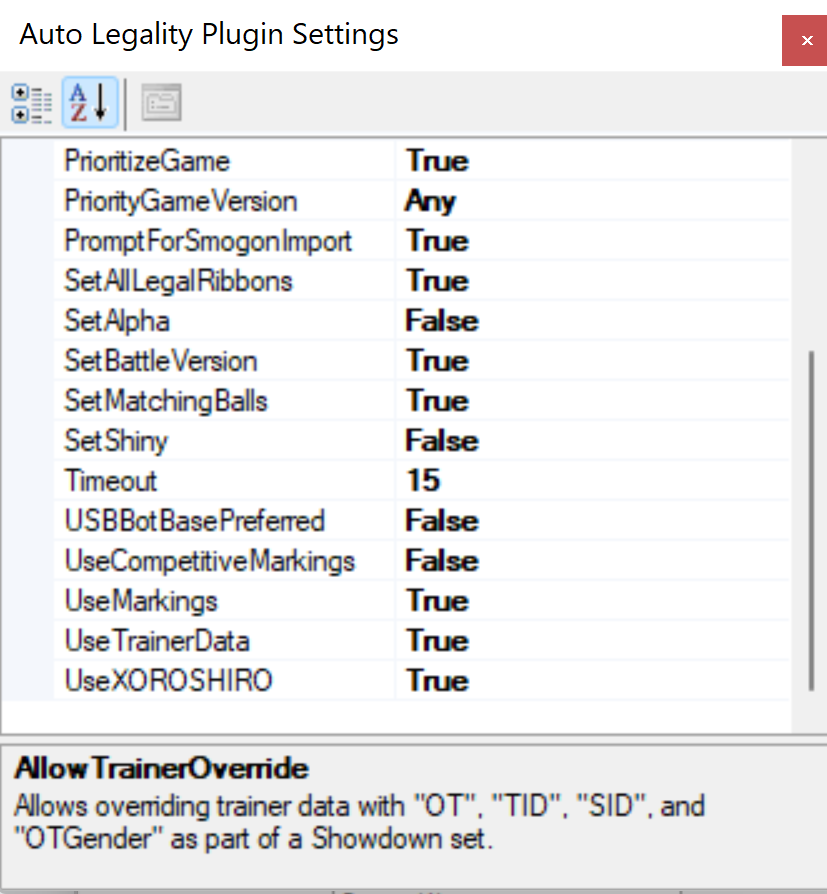Select the SetAlpha property name
This screenshot has width=827, height=894.
(117, 320)
